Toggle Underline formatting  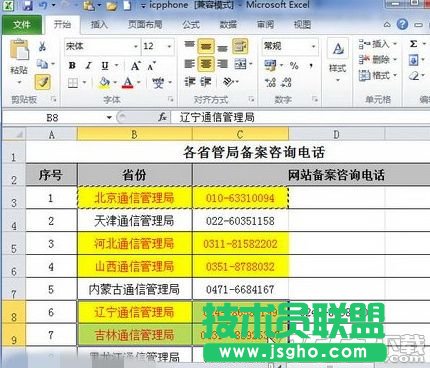pos(105,65)
